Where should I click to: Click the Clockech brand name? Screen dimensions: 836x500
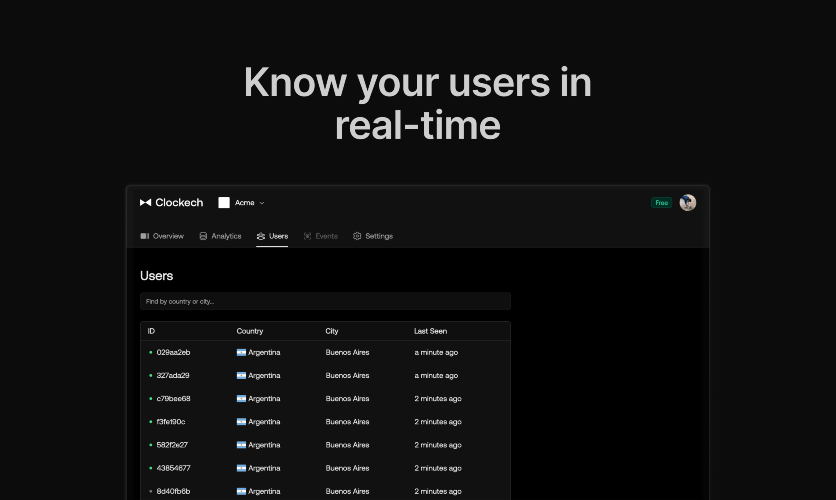point(179,203)
